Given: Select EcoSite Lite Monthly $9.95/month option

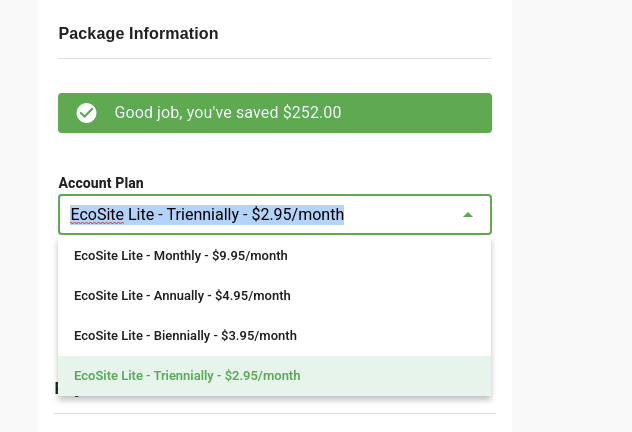Looking at the screenshot, I should coord(274,256).
